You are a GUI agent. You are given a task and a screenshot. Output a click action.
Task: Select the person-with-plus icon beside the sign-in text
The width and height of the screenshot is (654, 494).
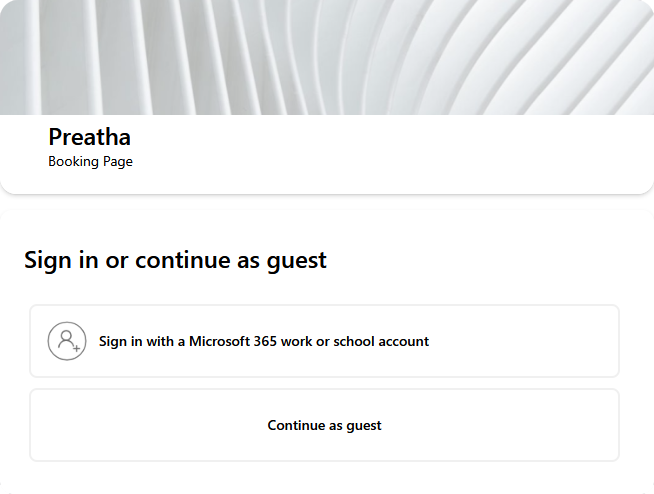pyautogui.click(x=67, y=341)
